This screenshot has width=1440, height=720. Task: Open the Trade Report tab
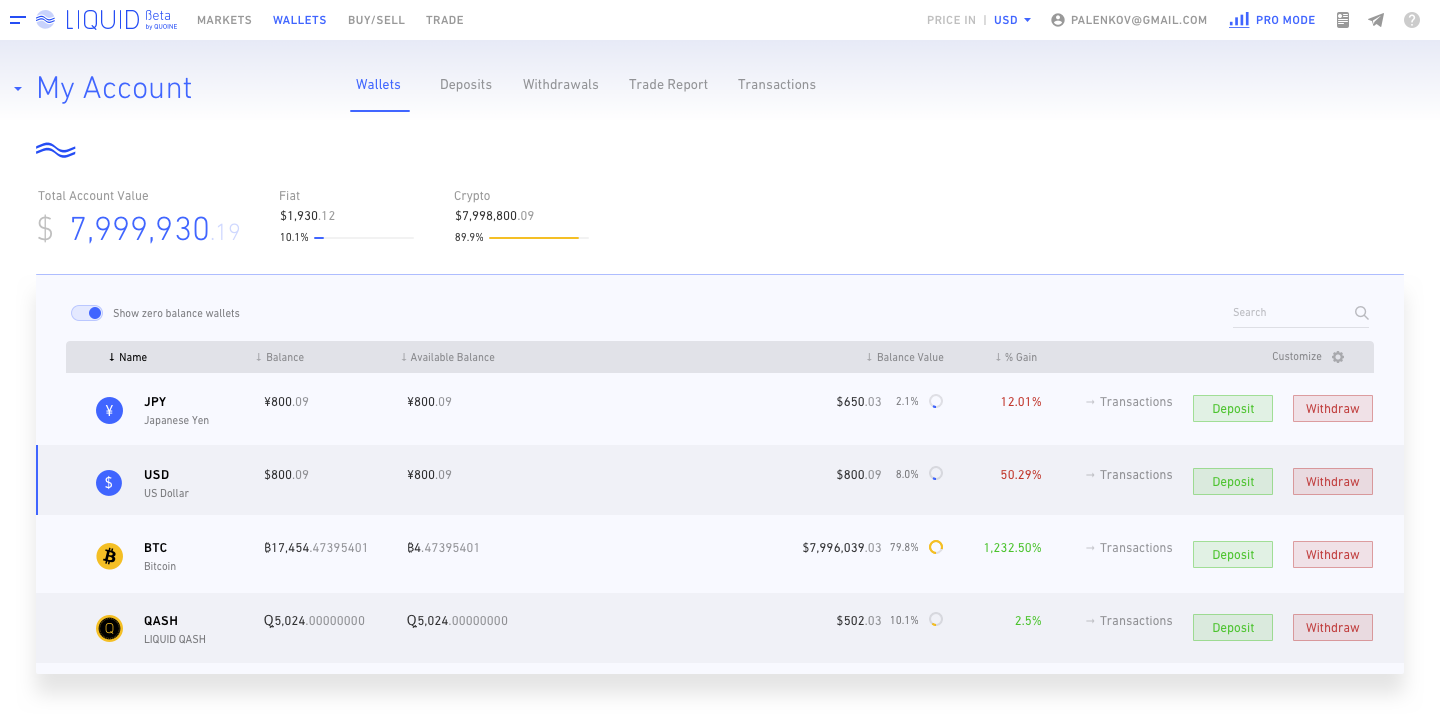click(x=668, y=85)
